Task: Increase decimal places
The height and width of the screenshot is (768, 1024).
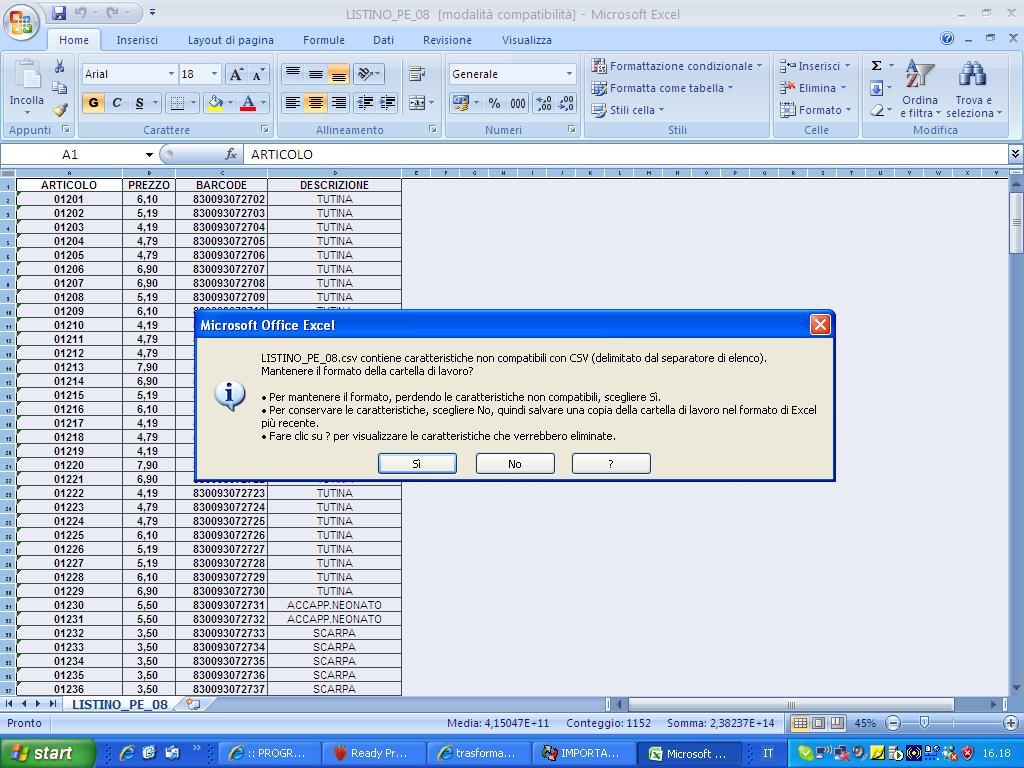Action: point(544,103)
